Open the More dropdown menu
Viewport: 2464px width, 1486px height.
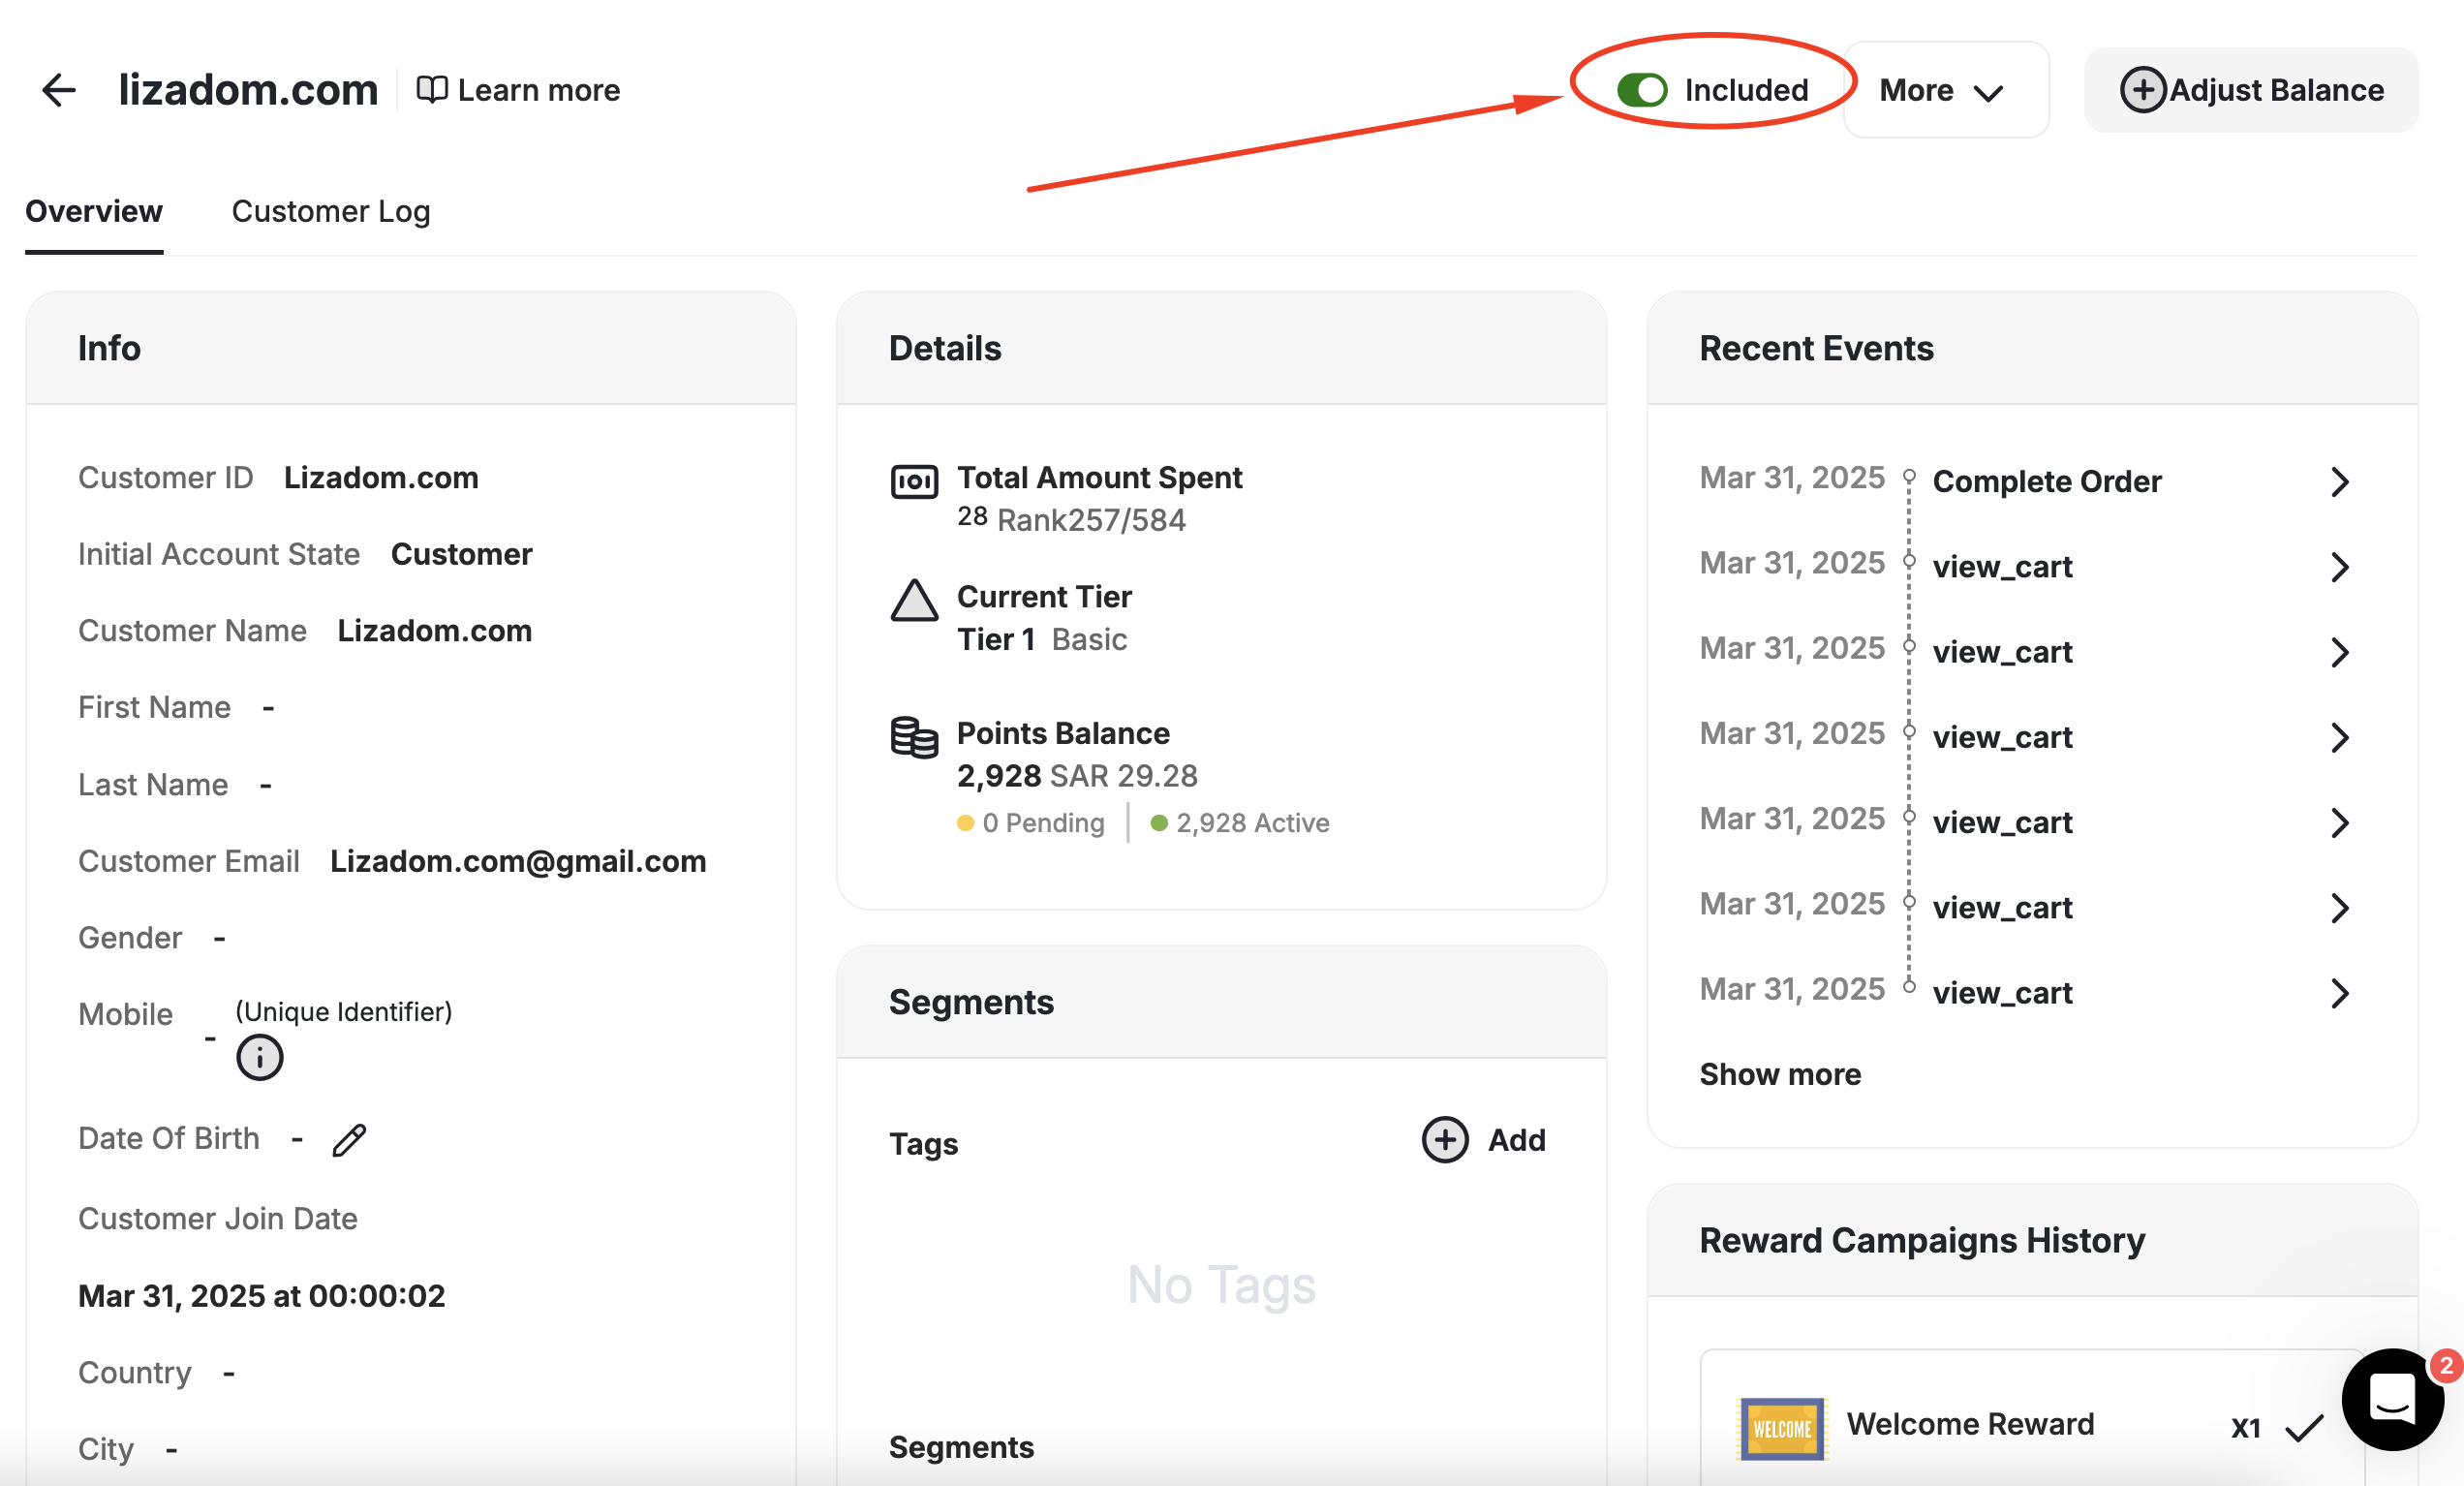(x=1944, y=90)
